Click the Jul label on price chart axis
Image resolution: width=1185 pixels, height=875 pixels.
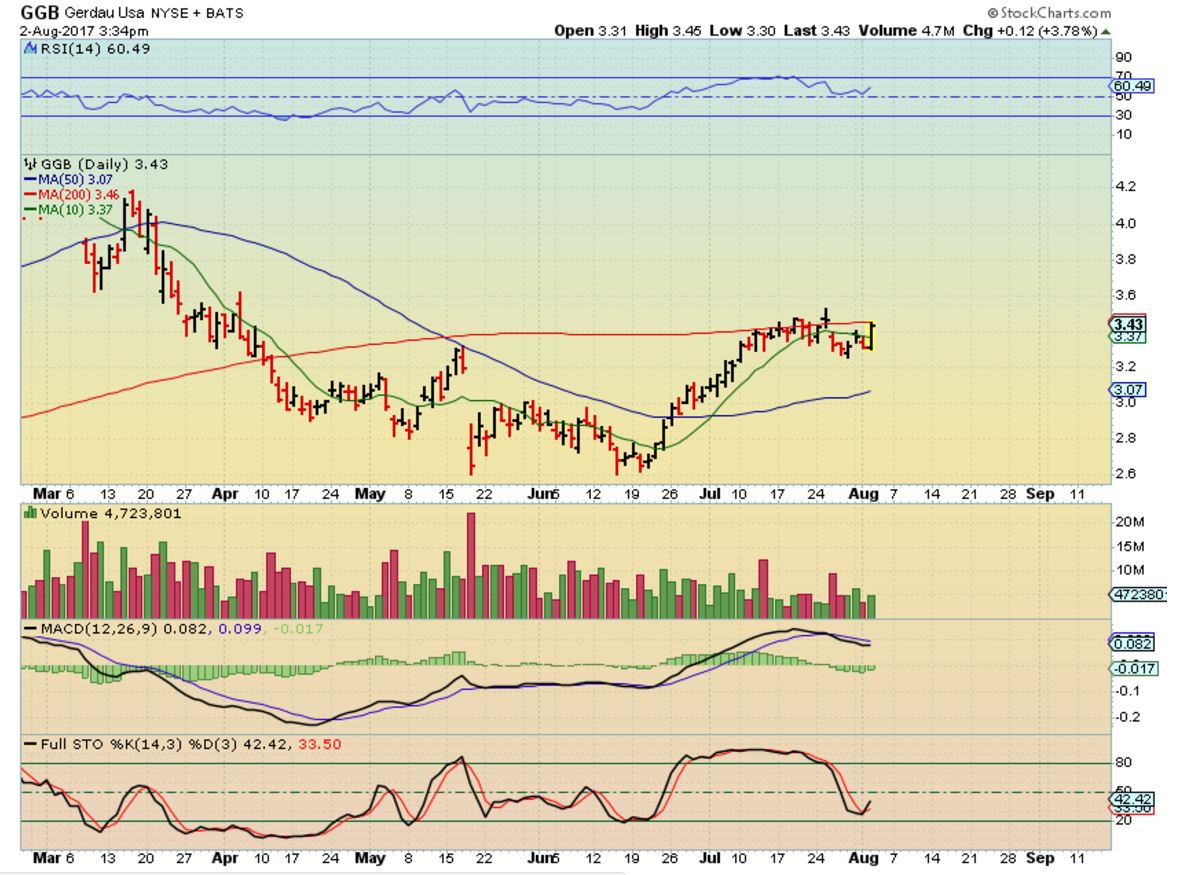point(710,493)
